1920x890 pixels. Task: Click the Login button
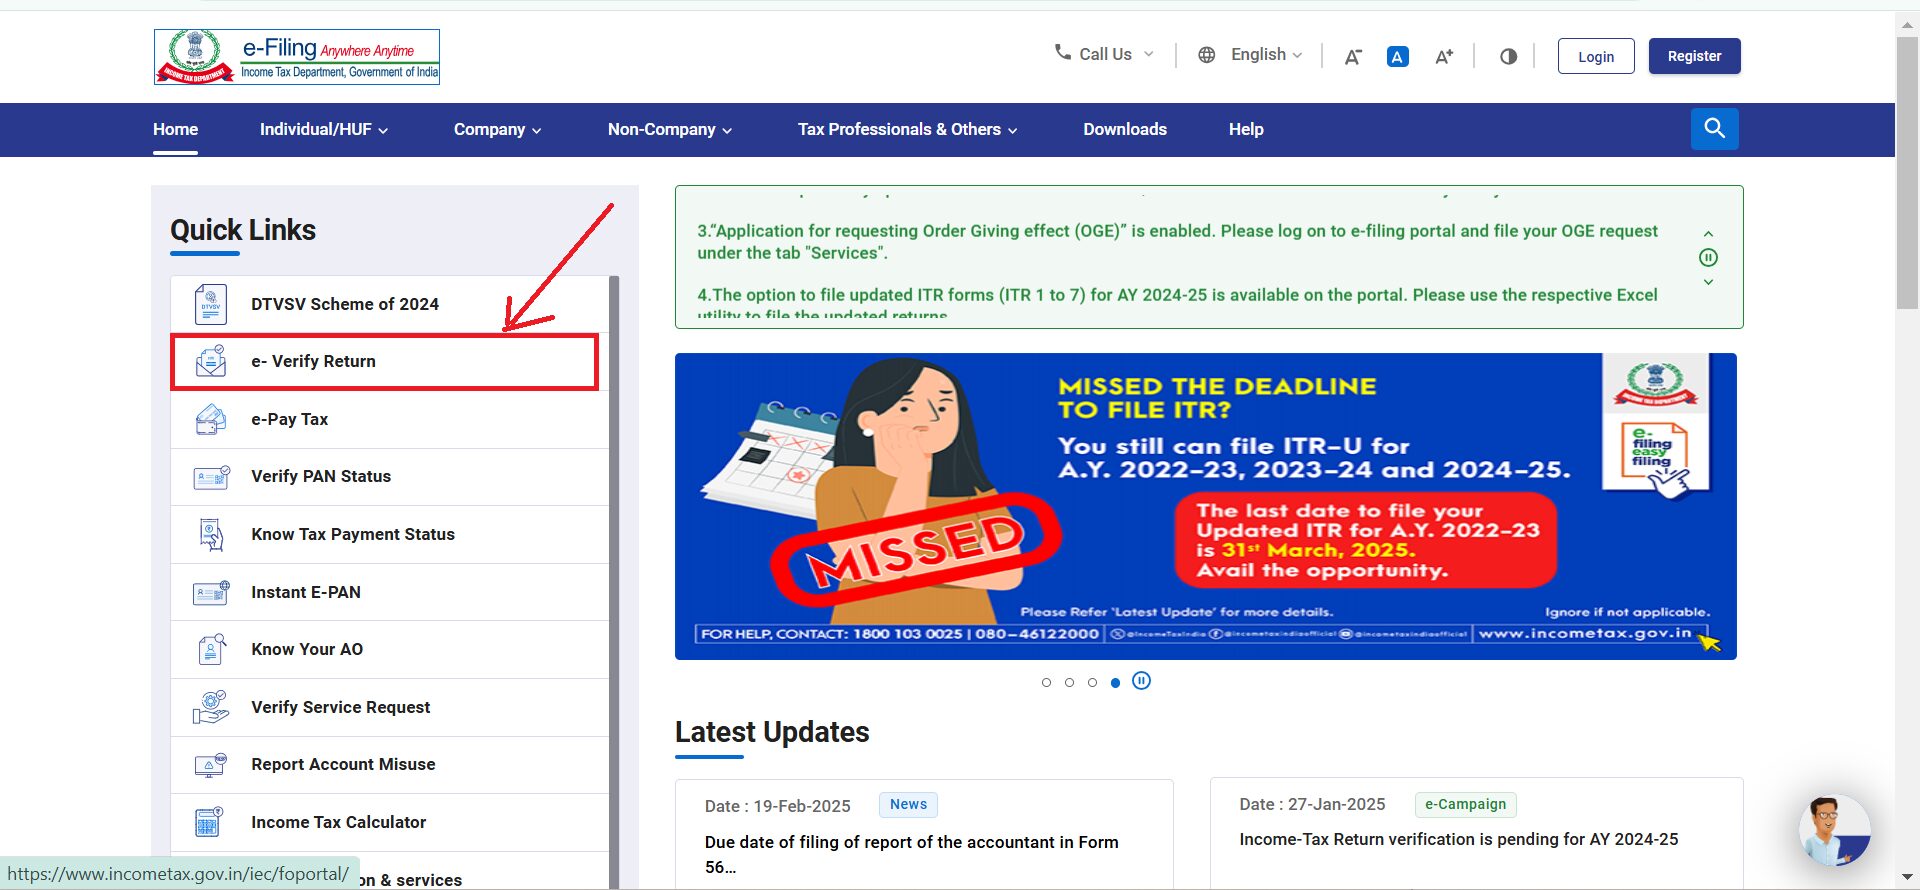tap(1596, 56)
